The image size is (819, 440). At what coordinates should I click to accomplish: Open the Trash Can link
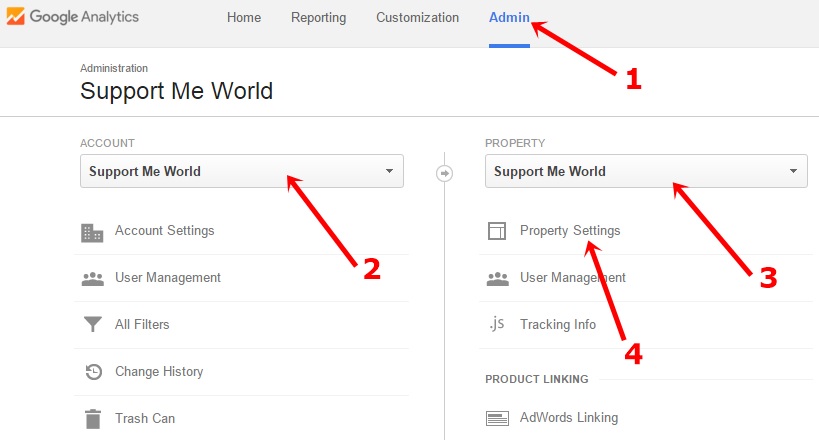click(145, 419)
